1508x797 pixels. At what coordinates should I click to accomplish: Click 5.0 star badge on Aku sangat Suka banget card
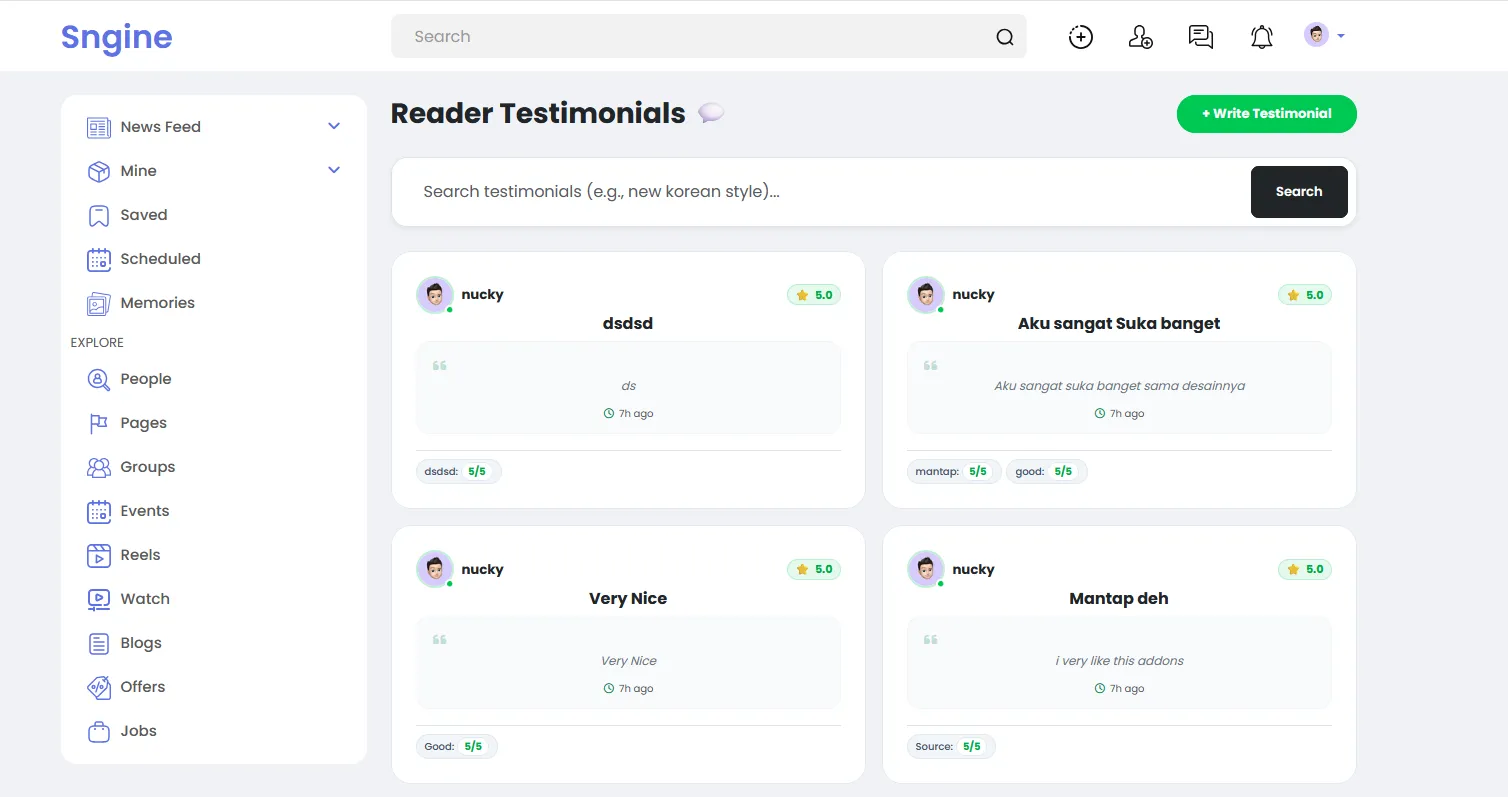click(1305, 295)
